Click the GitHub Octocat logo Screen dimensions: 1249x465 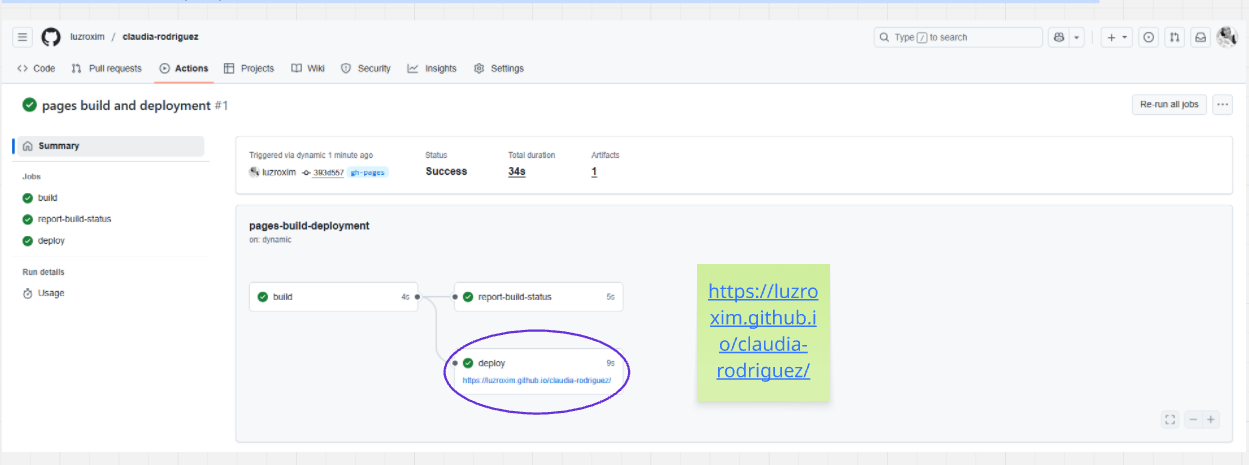point(51,37)
